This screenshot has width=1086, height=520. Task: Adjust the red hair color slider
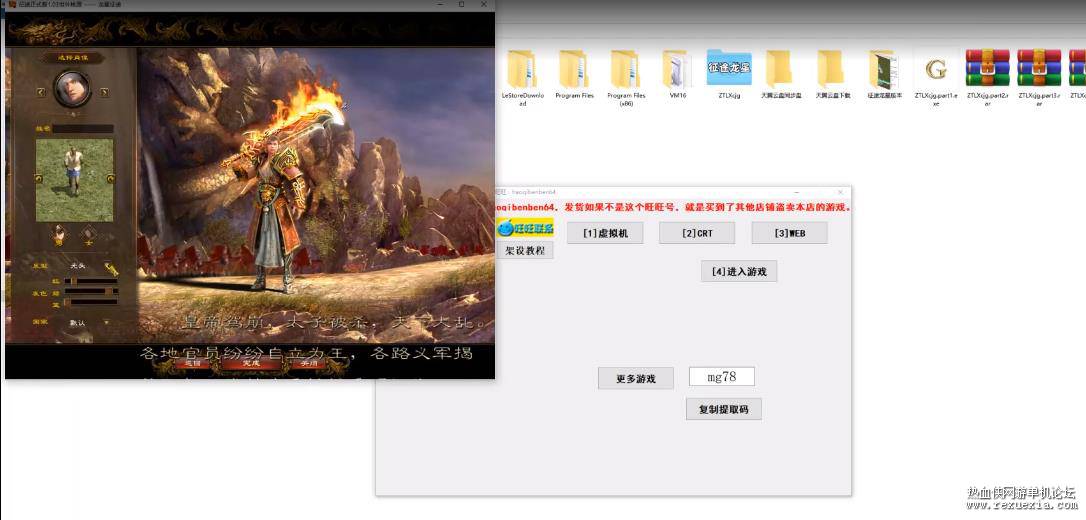click(91, 282)
